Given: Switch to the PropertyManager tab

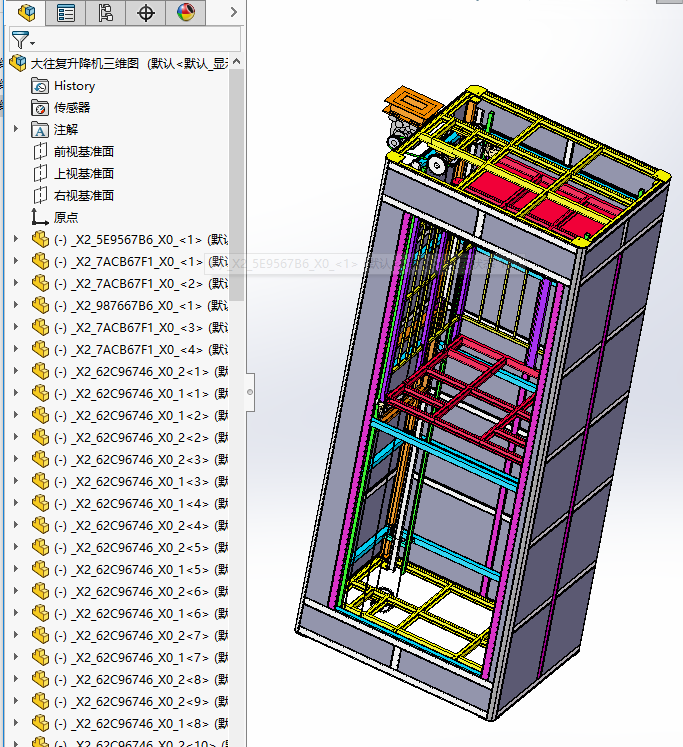Looking at the screenshot, I should coord(66,13).
